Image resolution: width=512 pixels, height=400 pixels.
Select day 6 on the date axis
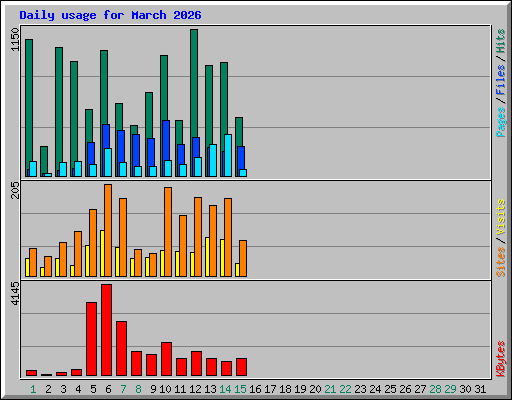tap(108, 389)
